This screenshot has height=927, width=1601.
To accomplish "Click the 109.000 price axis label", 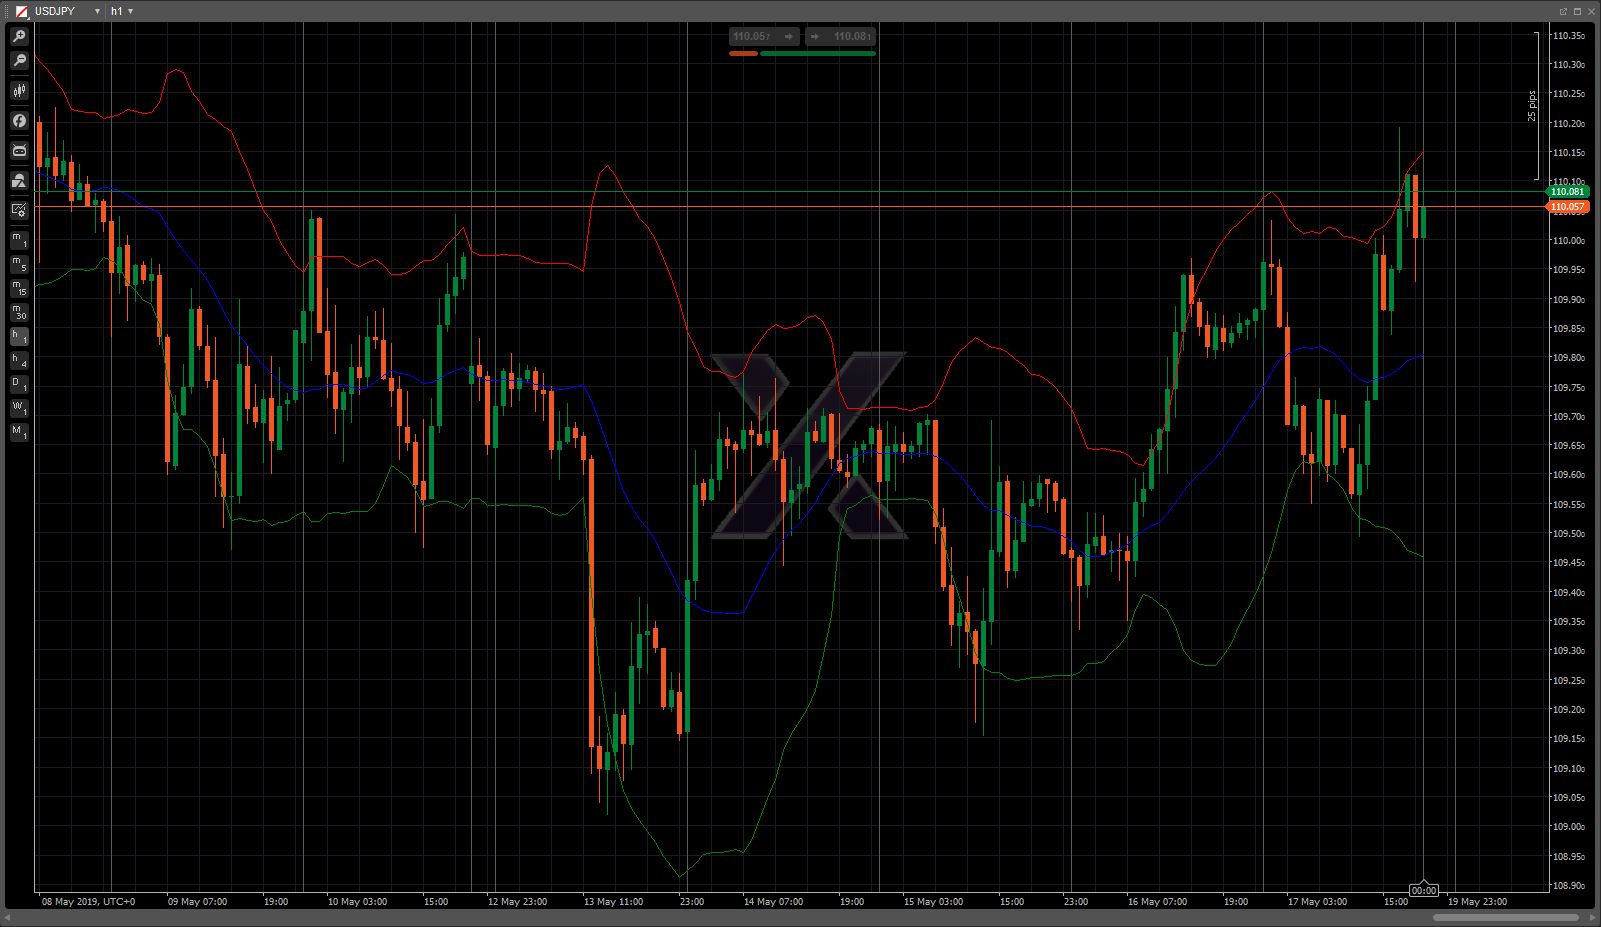I will 1568,827.
